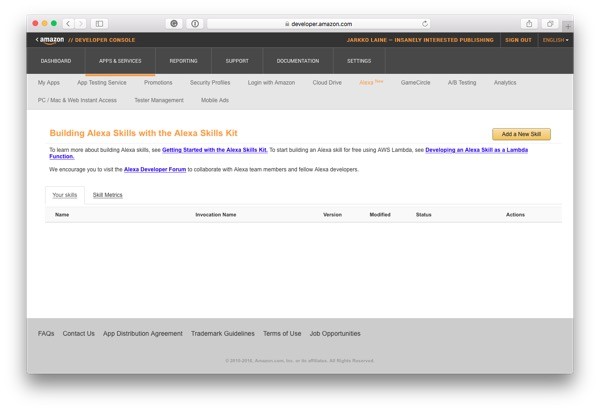Open Trademark Guidelines footer link

[223, 333]
